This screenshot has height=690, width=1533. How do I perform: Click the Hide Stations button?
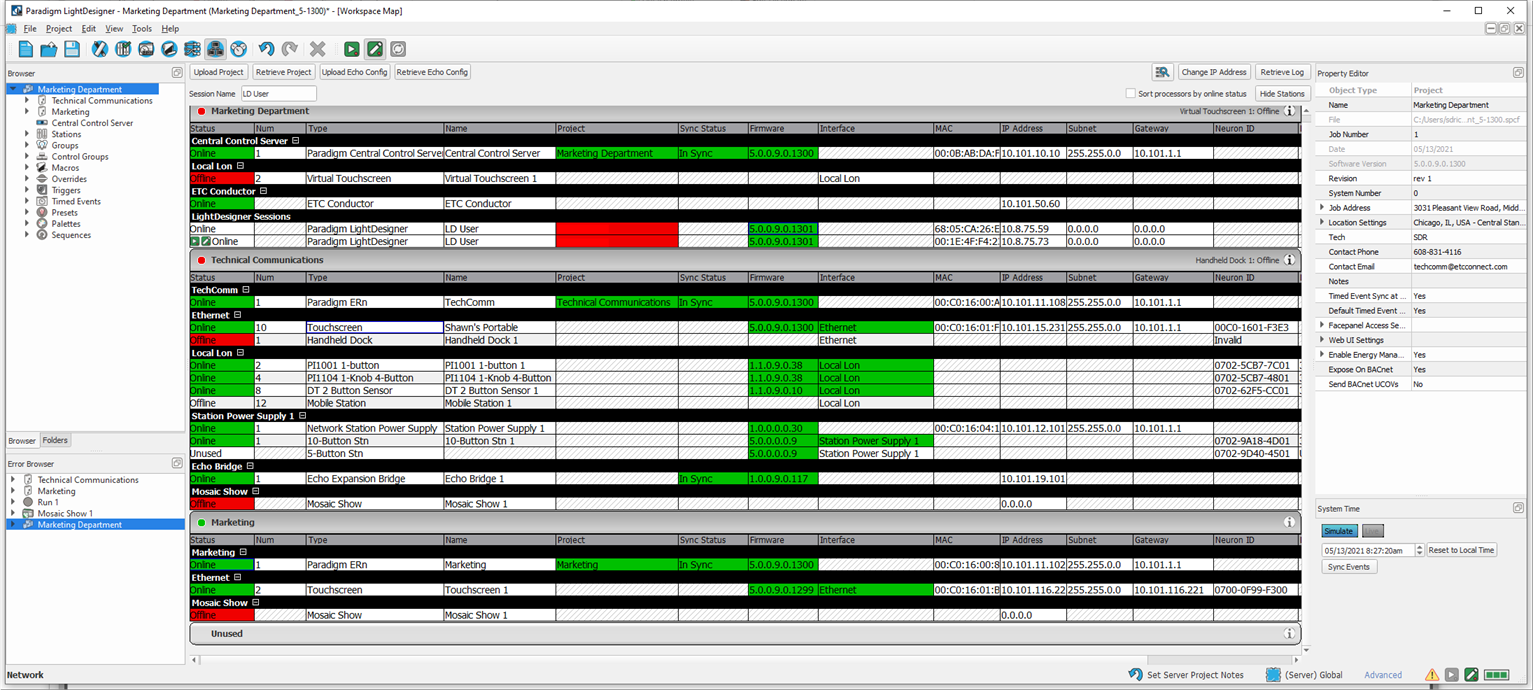[1282, 93]
